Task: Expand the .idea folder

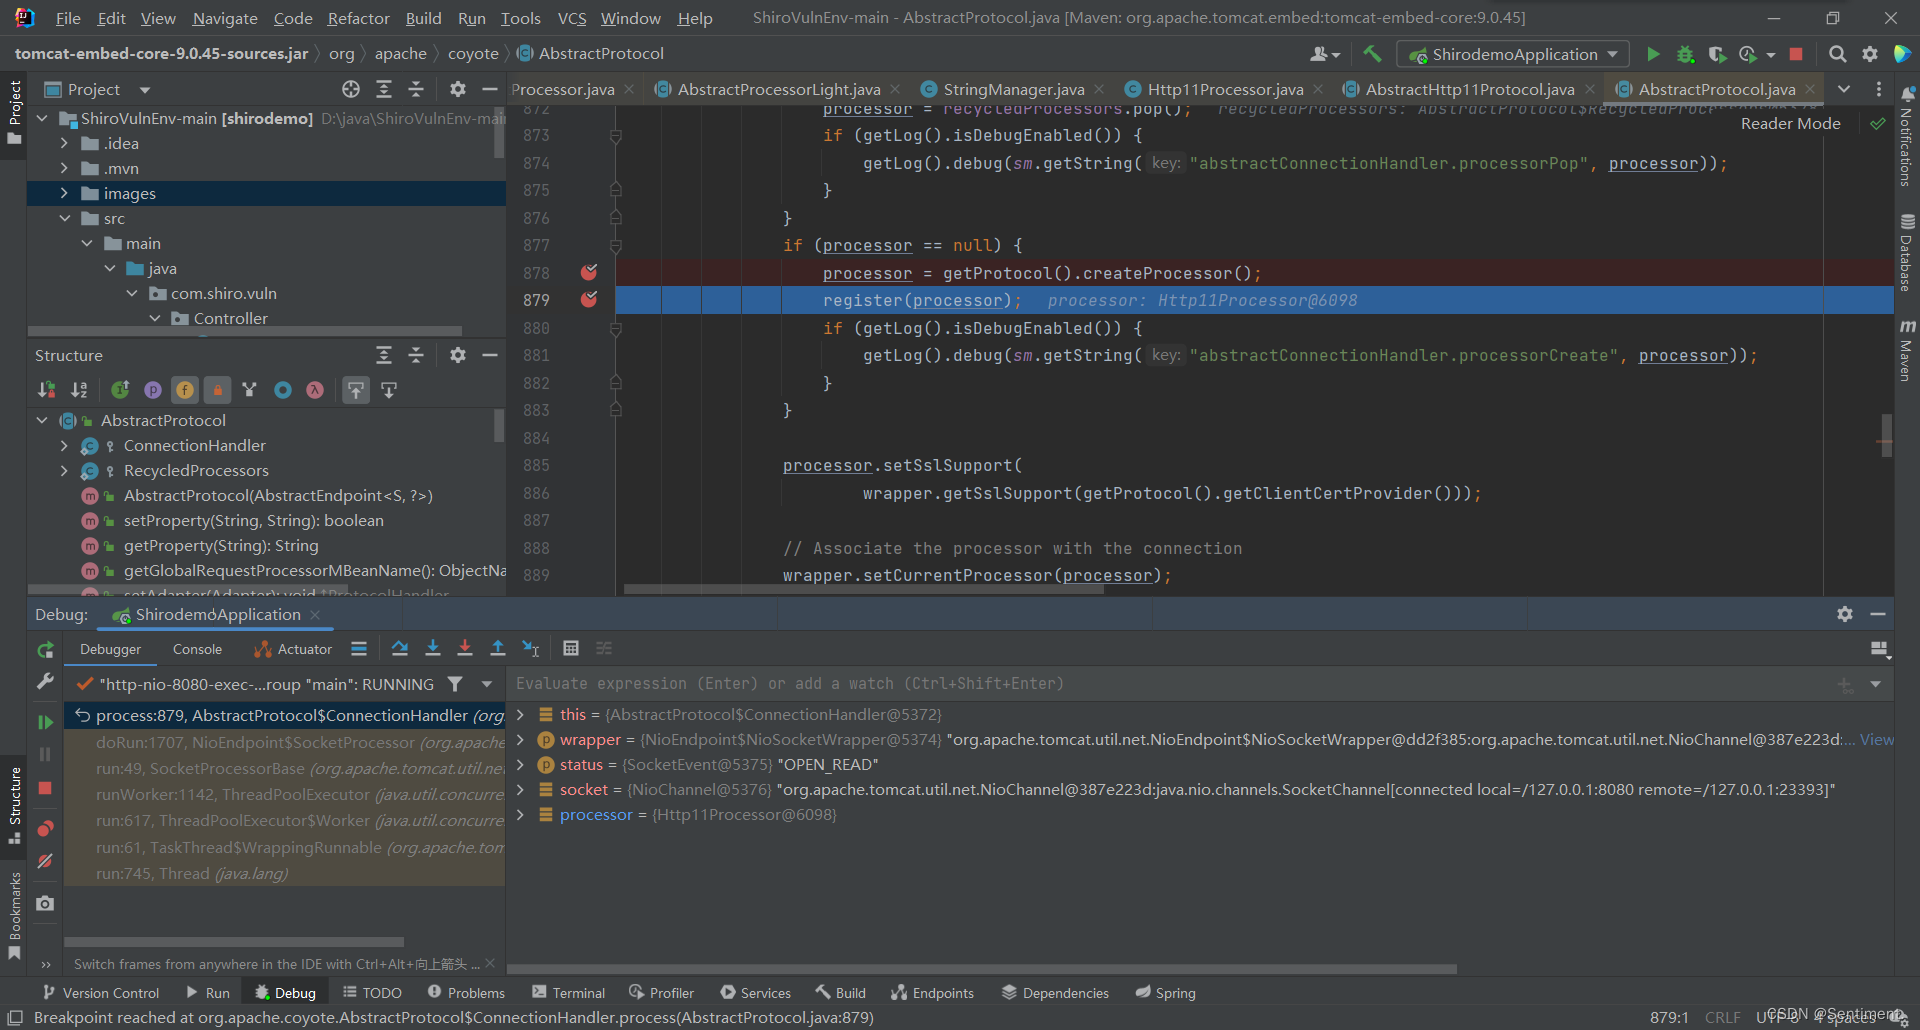Action: [x=64, y=143]
